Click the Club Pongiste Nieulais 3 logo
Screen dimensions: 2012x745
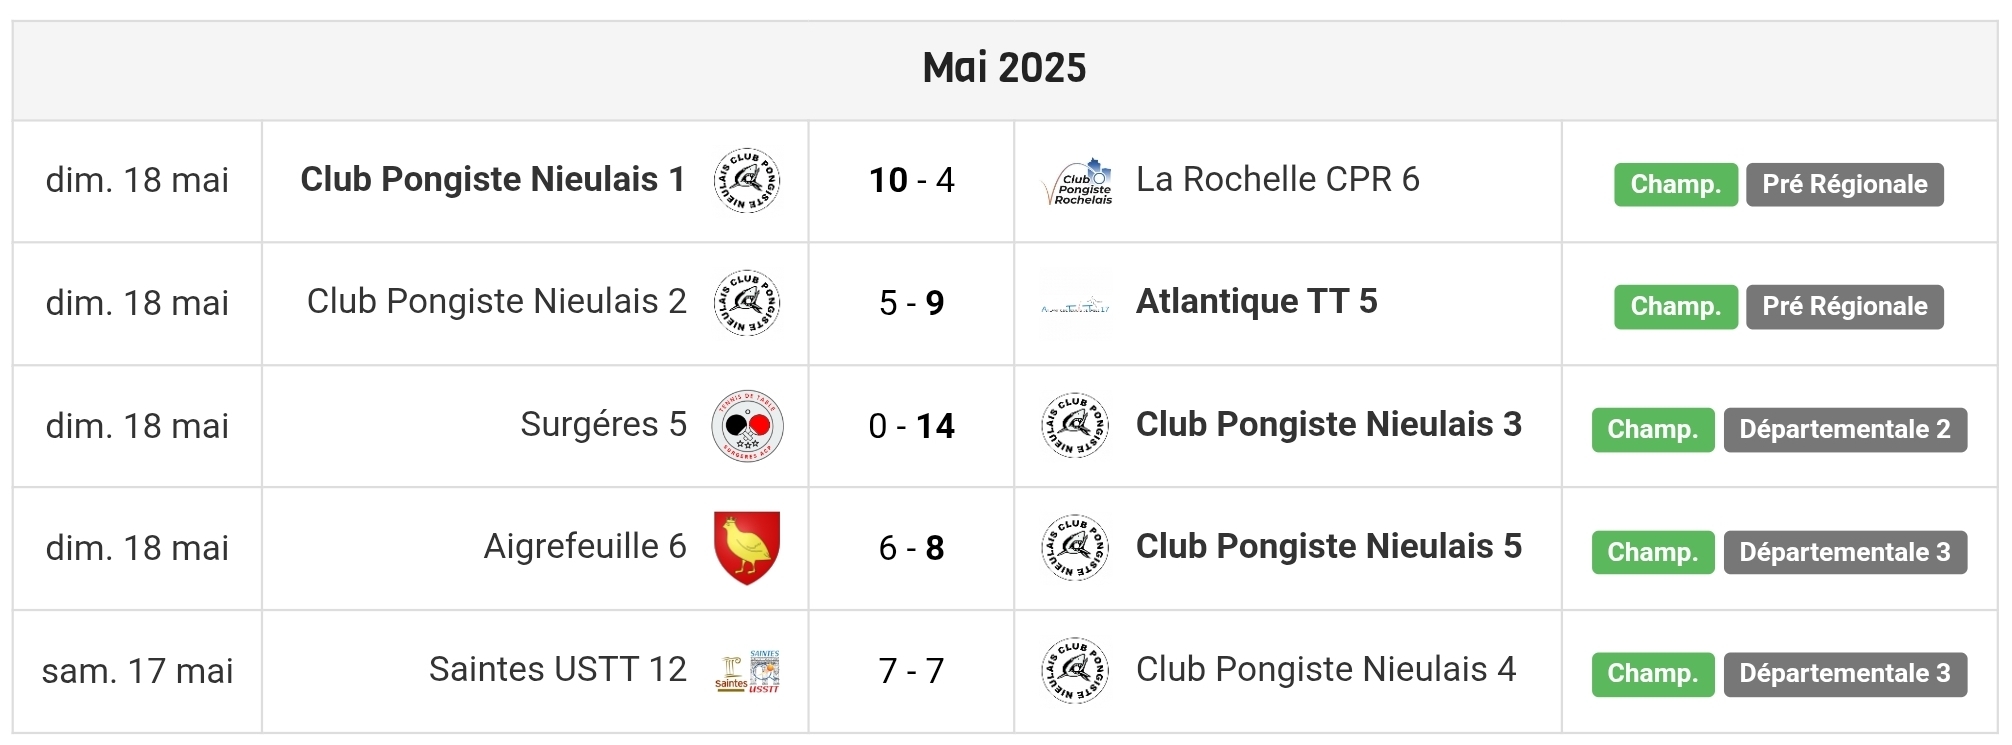point(1075,426)
